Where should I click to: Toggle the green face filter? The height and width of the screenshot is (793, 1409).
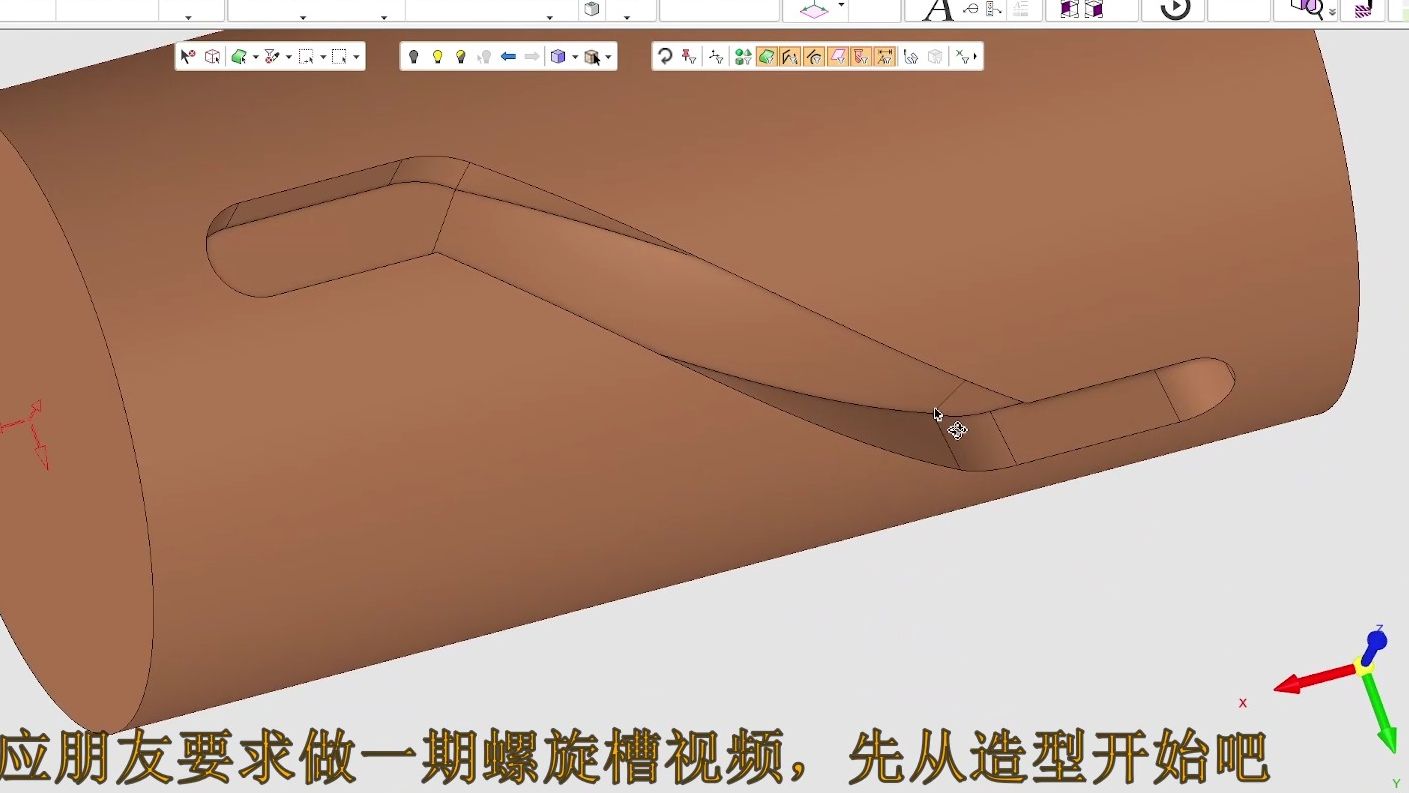click(x=766, y=57)
